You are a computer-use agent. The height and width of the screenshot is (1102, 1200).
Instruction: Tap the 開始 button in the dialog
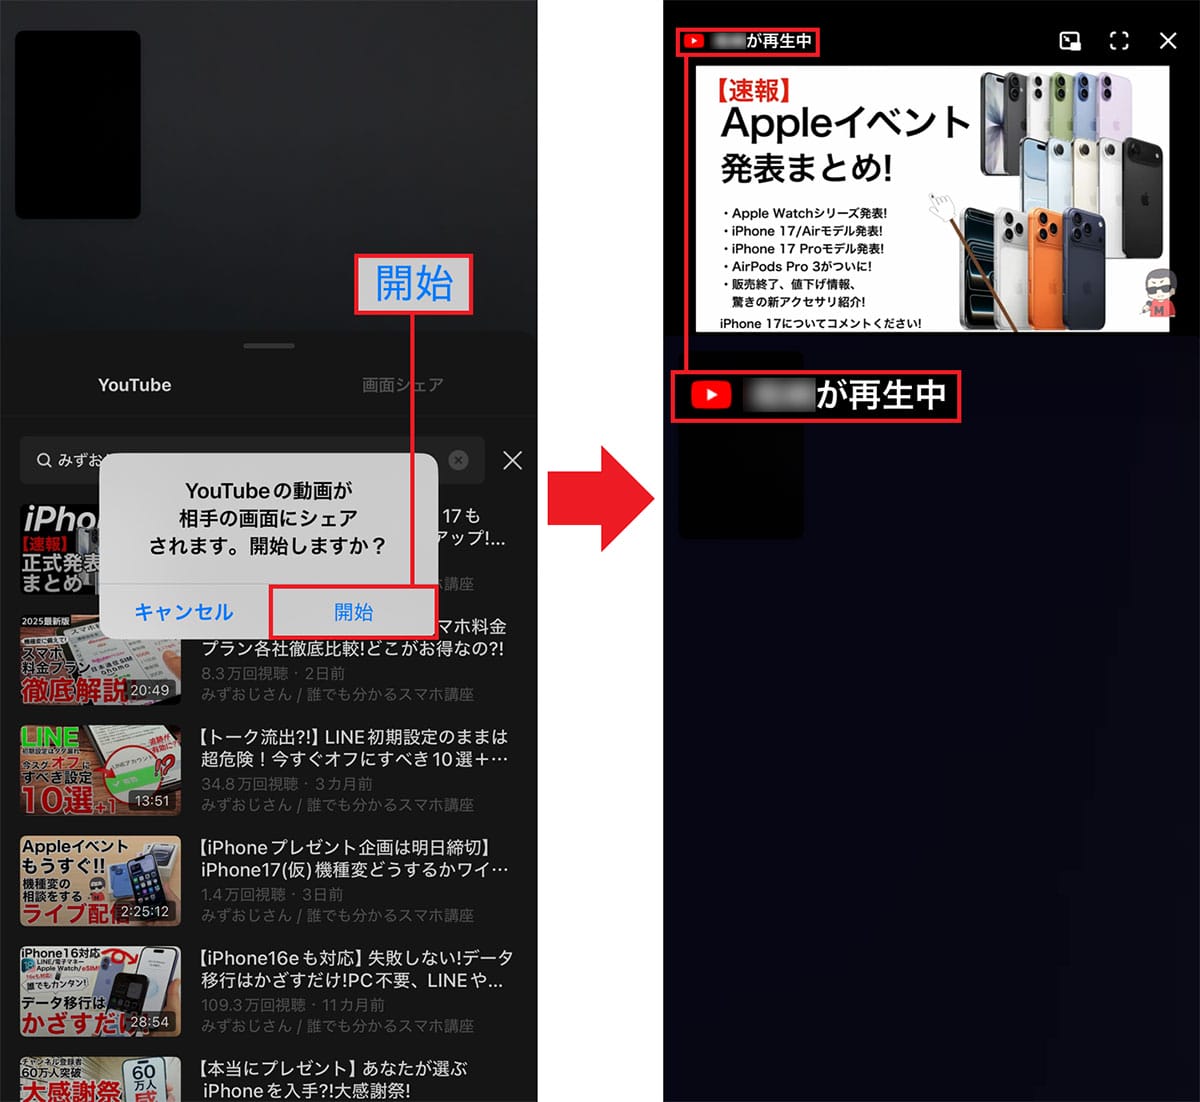point(353,612)
